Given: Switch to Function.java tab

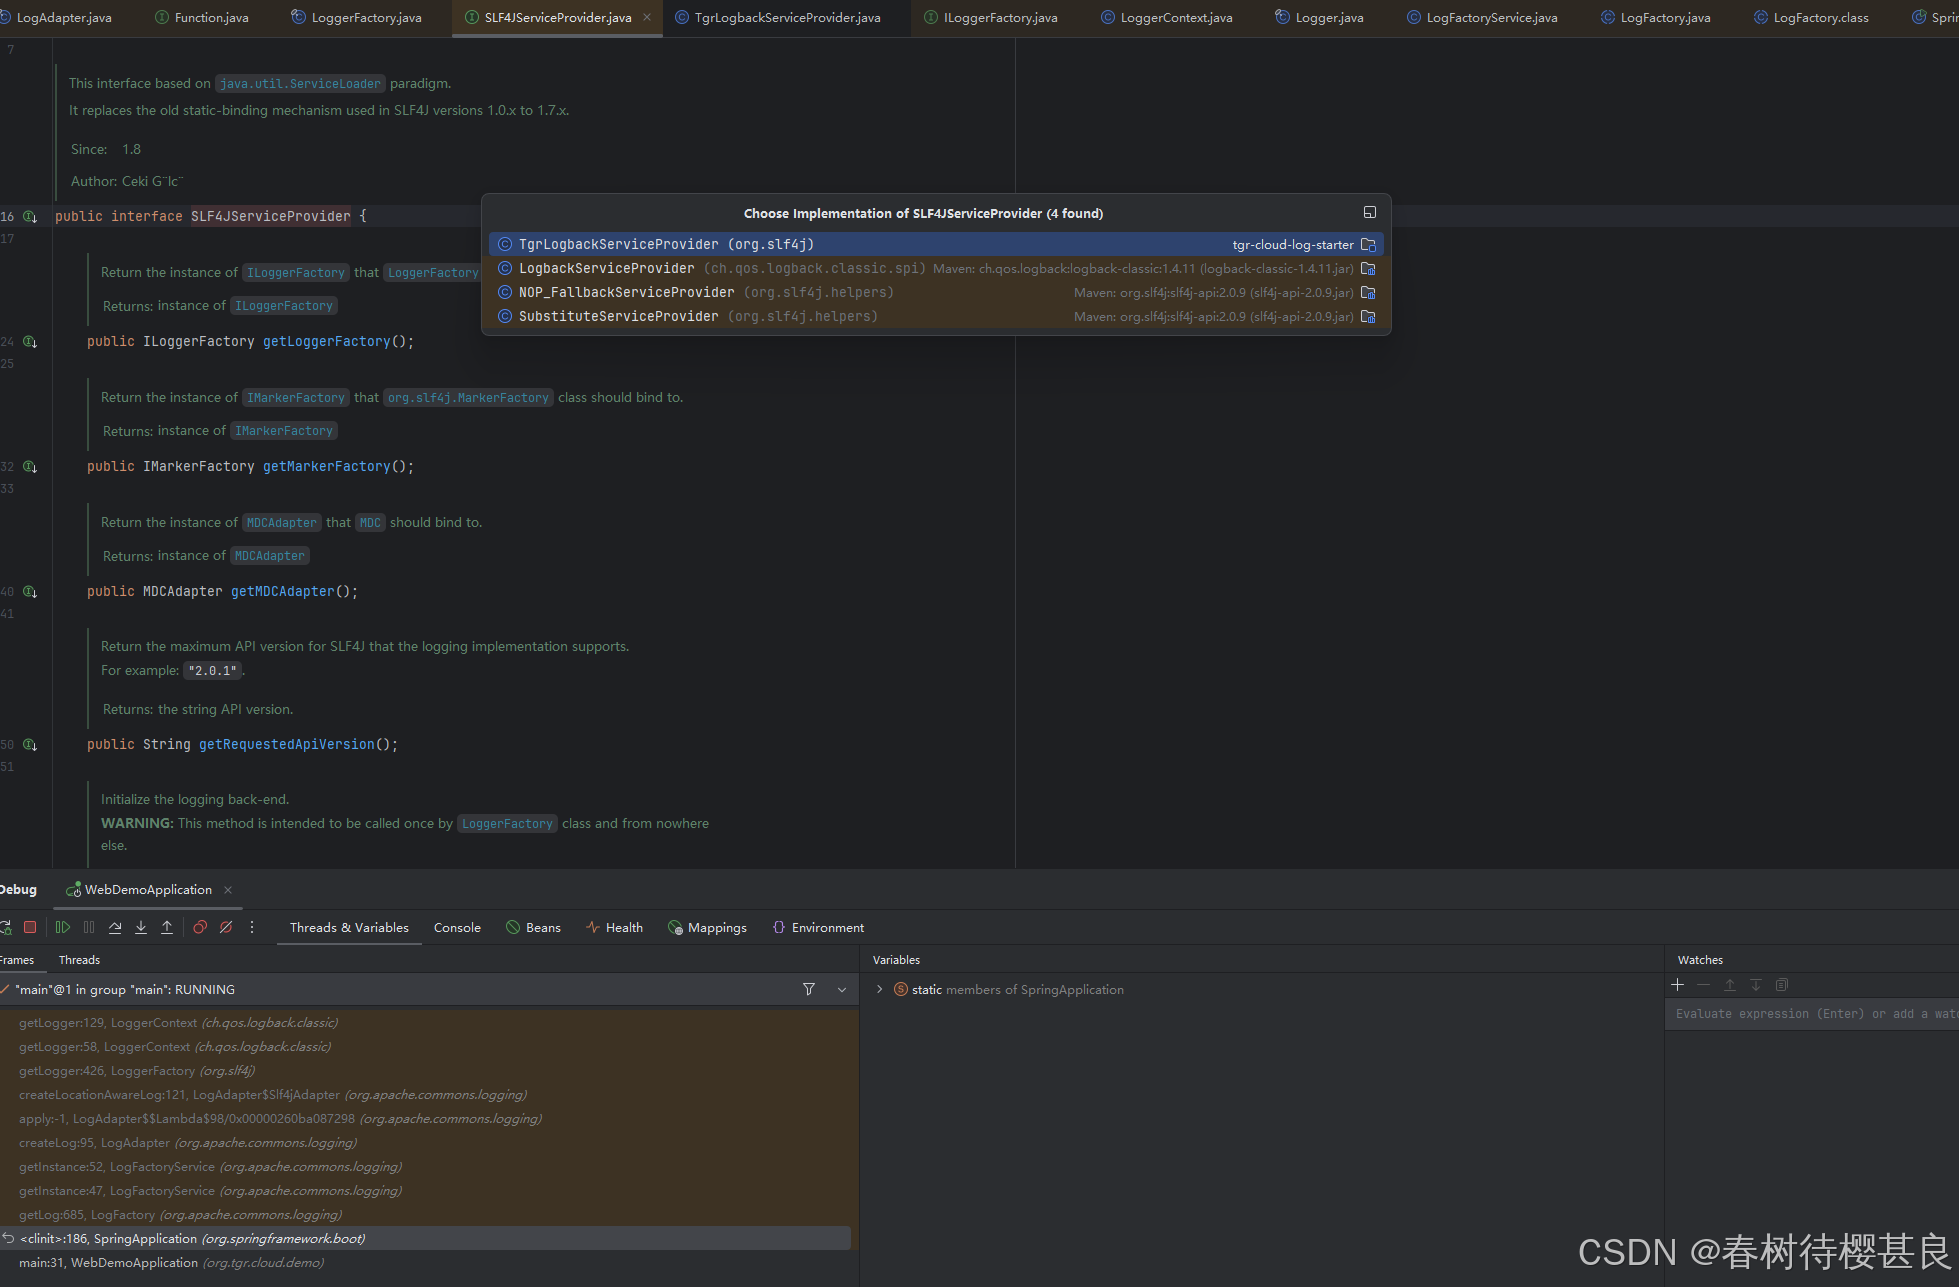Looking at the screenshot, I should (202, 17).
